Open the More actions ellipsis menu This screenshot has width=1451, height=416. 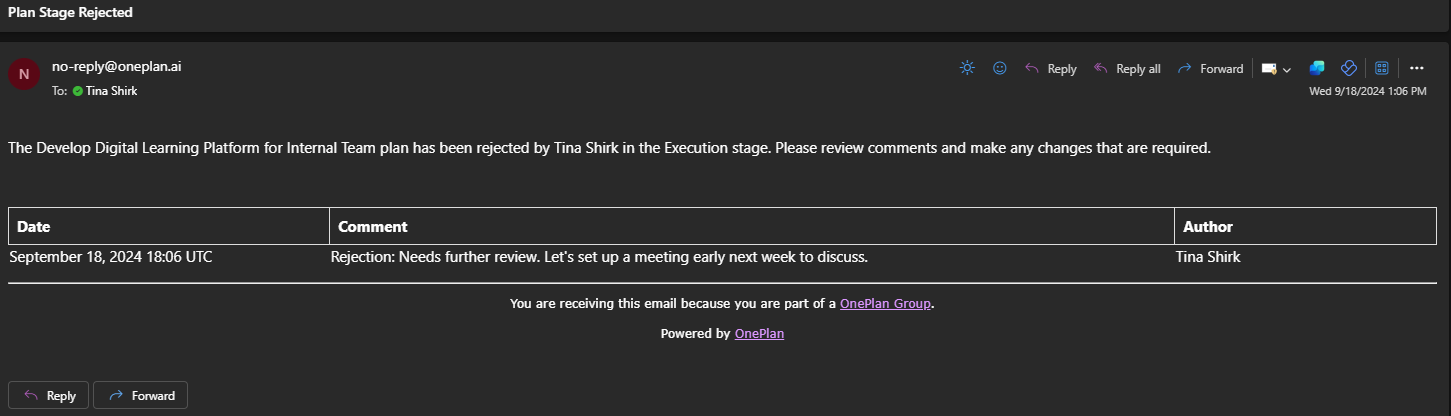(x=1416, y=68)
